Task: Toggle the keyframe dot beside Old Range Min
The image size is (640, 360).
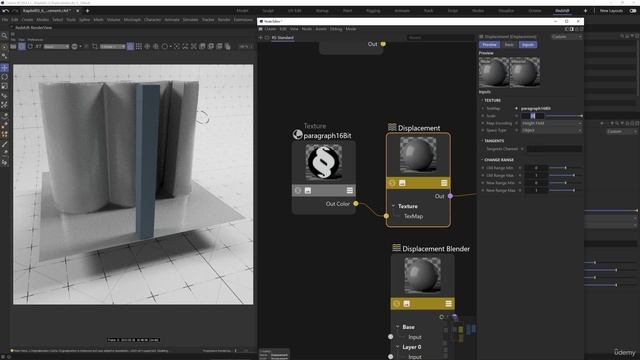Action: point(520,168)
